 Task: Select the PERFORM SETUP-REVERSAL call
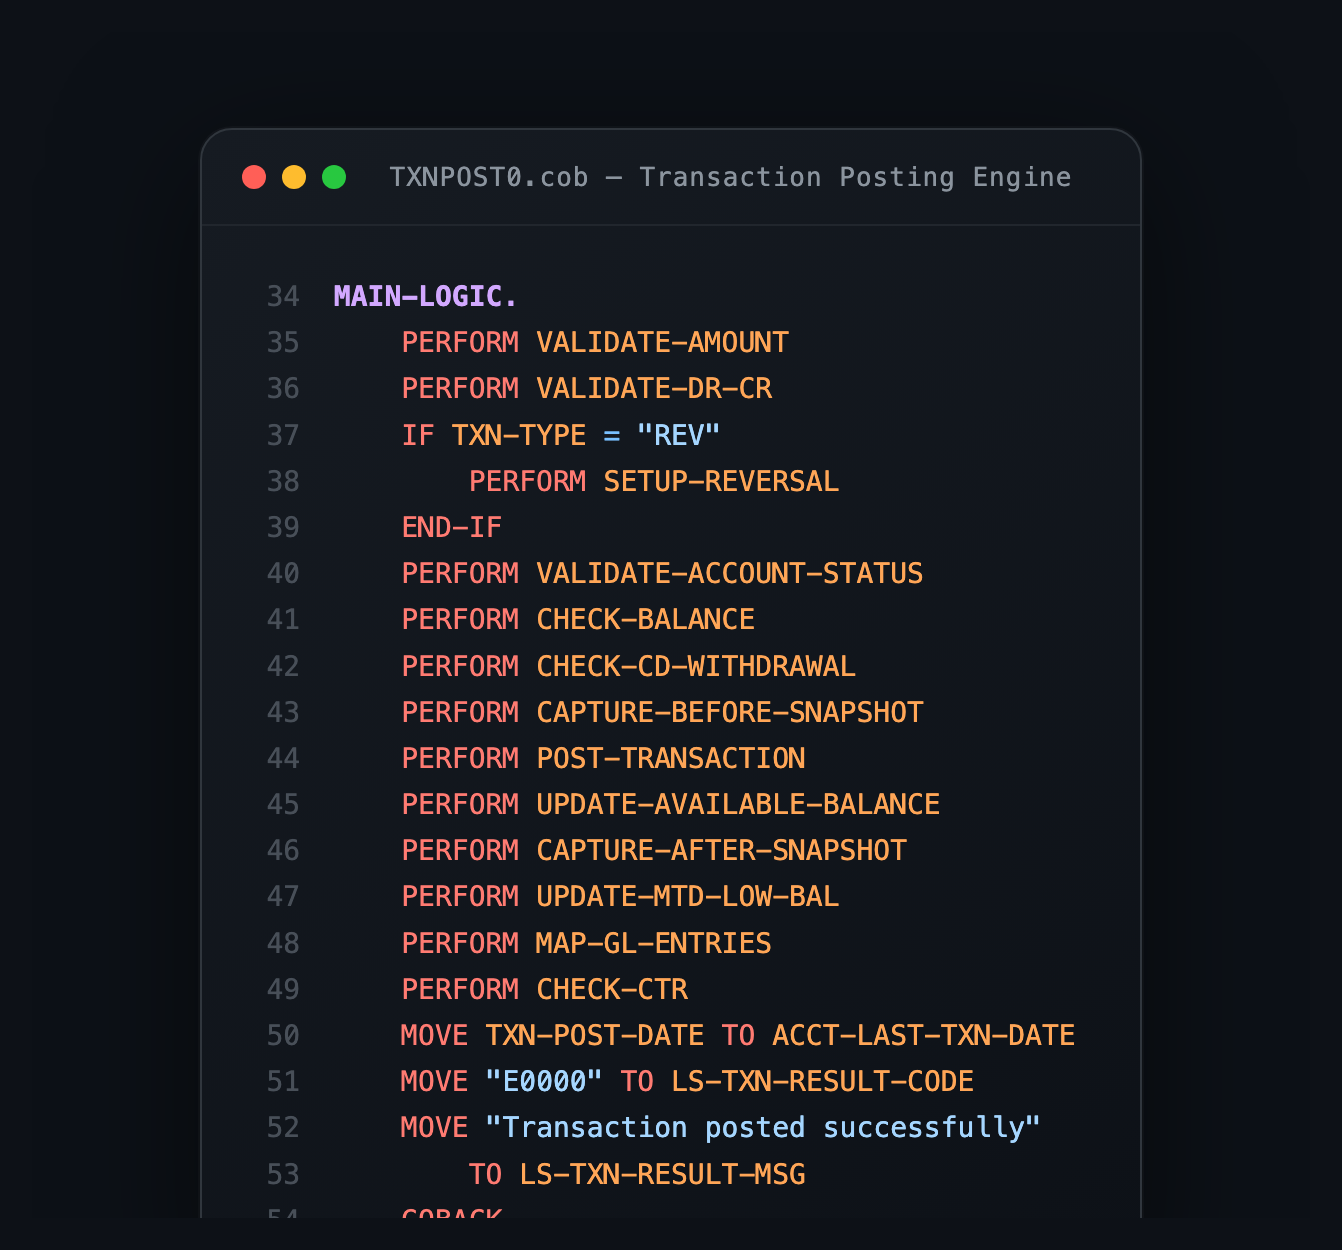(653, 480)
